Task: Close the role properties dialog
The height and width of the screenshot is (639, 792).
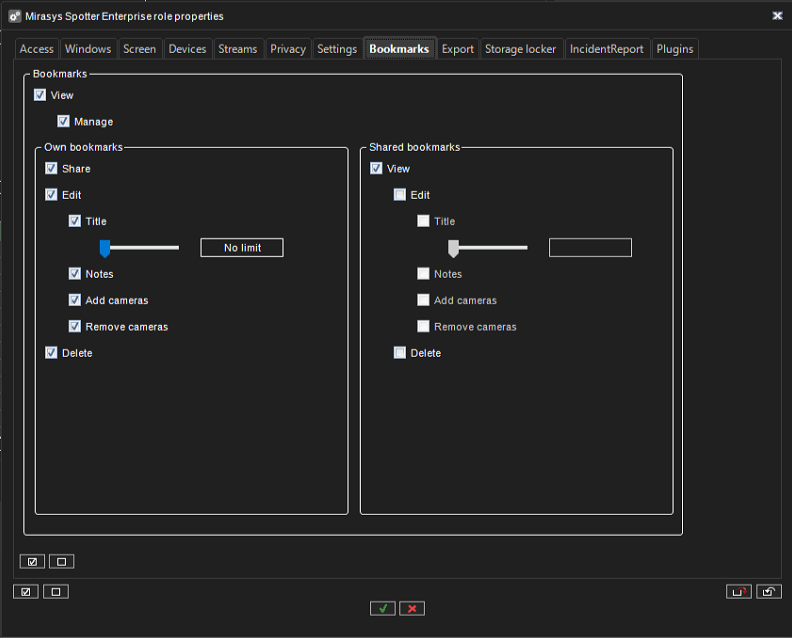Action: [777, 16]
